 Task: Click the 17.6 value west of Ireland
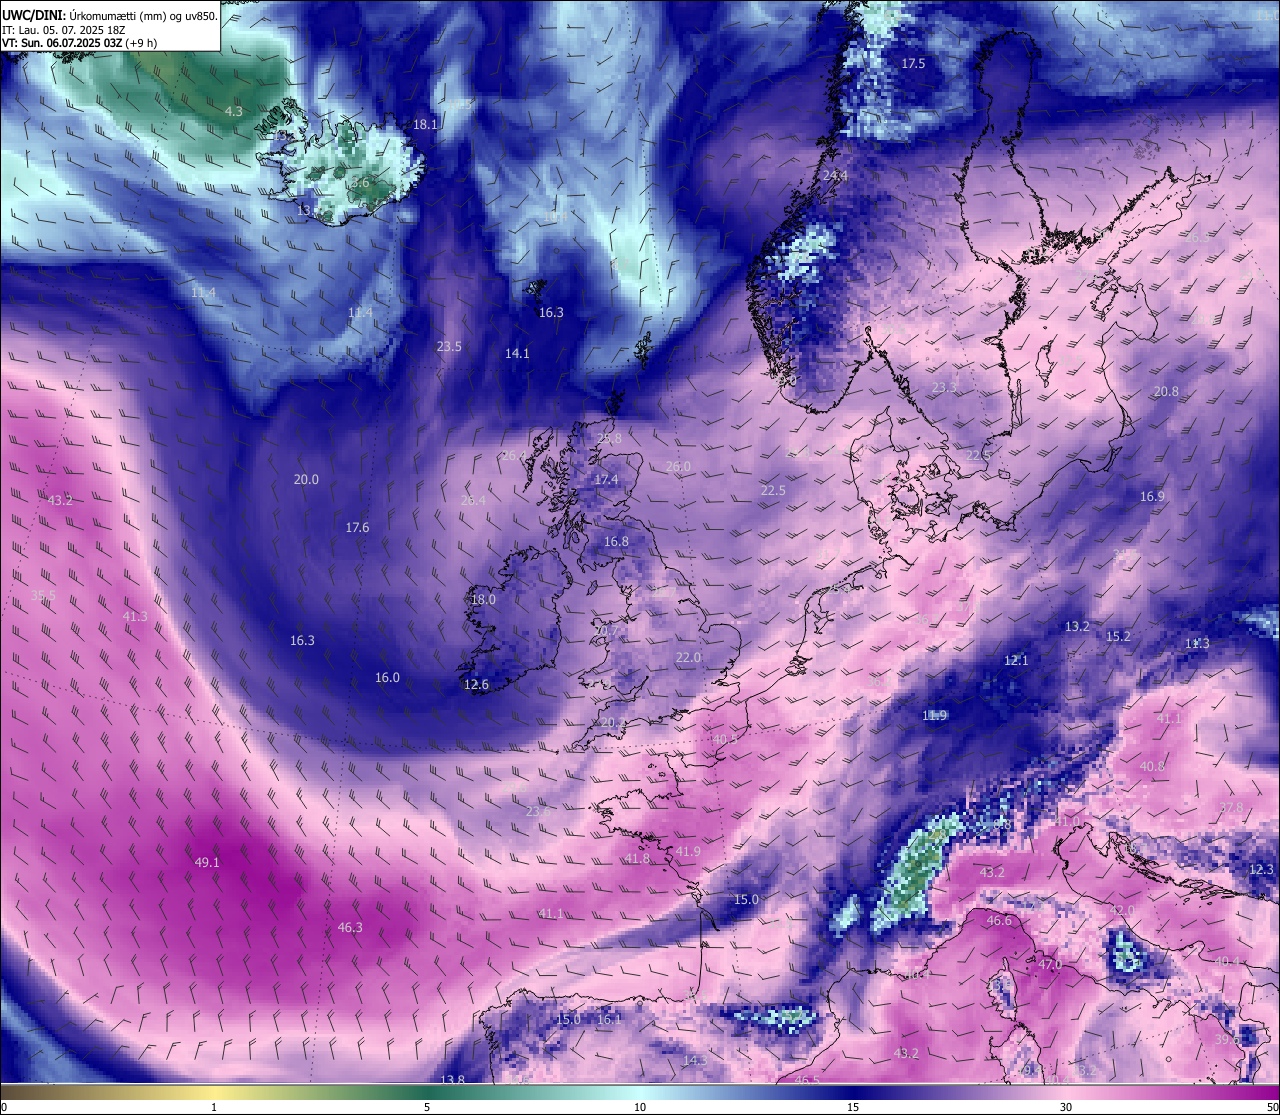tap(357, 527)
